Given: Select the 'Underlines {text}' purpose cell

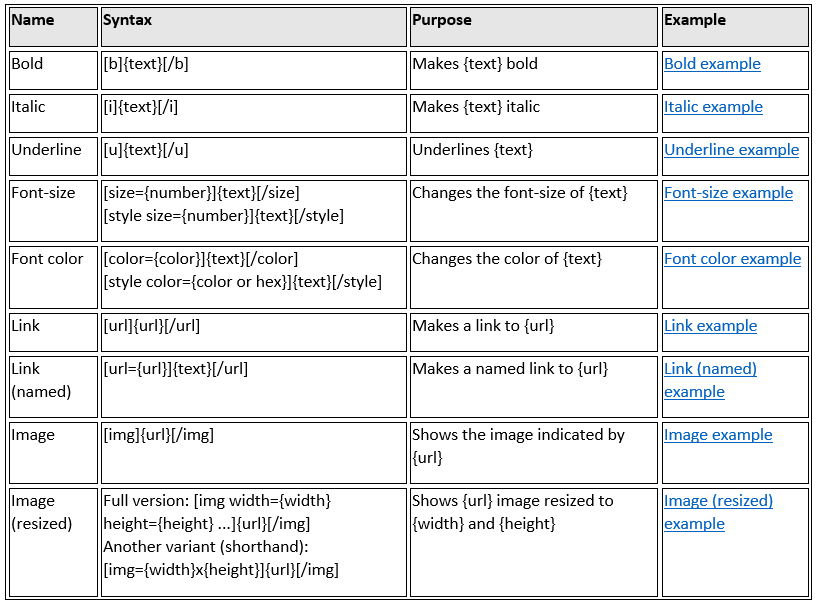Looking at the screenshot, I should [472, 150].
